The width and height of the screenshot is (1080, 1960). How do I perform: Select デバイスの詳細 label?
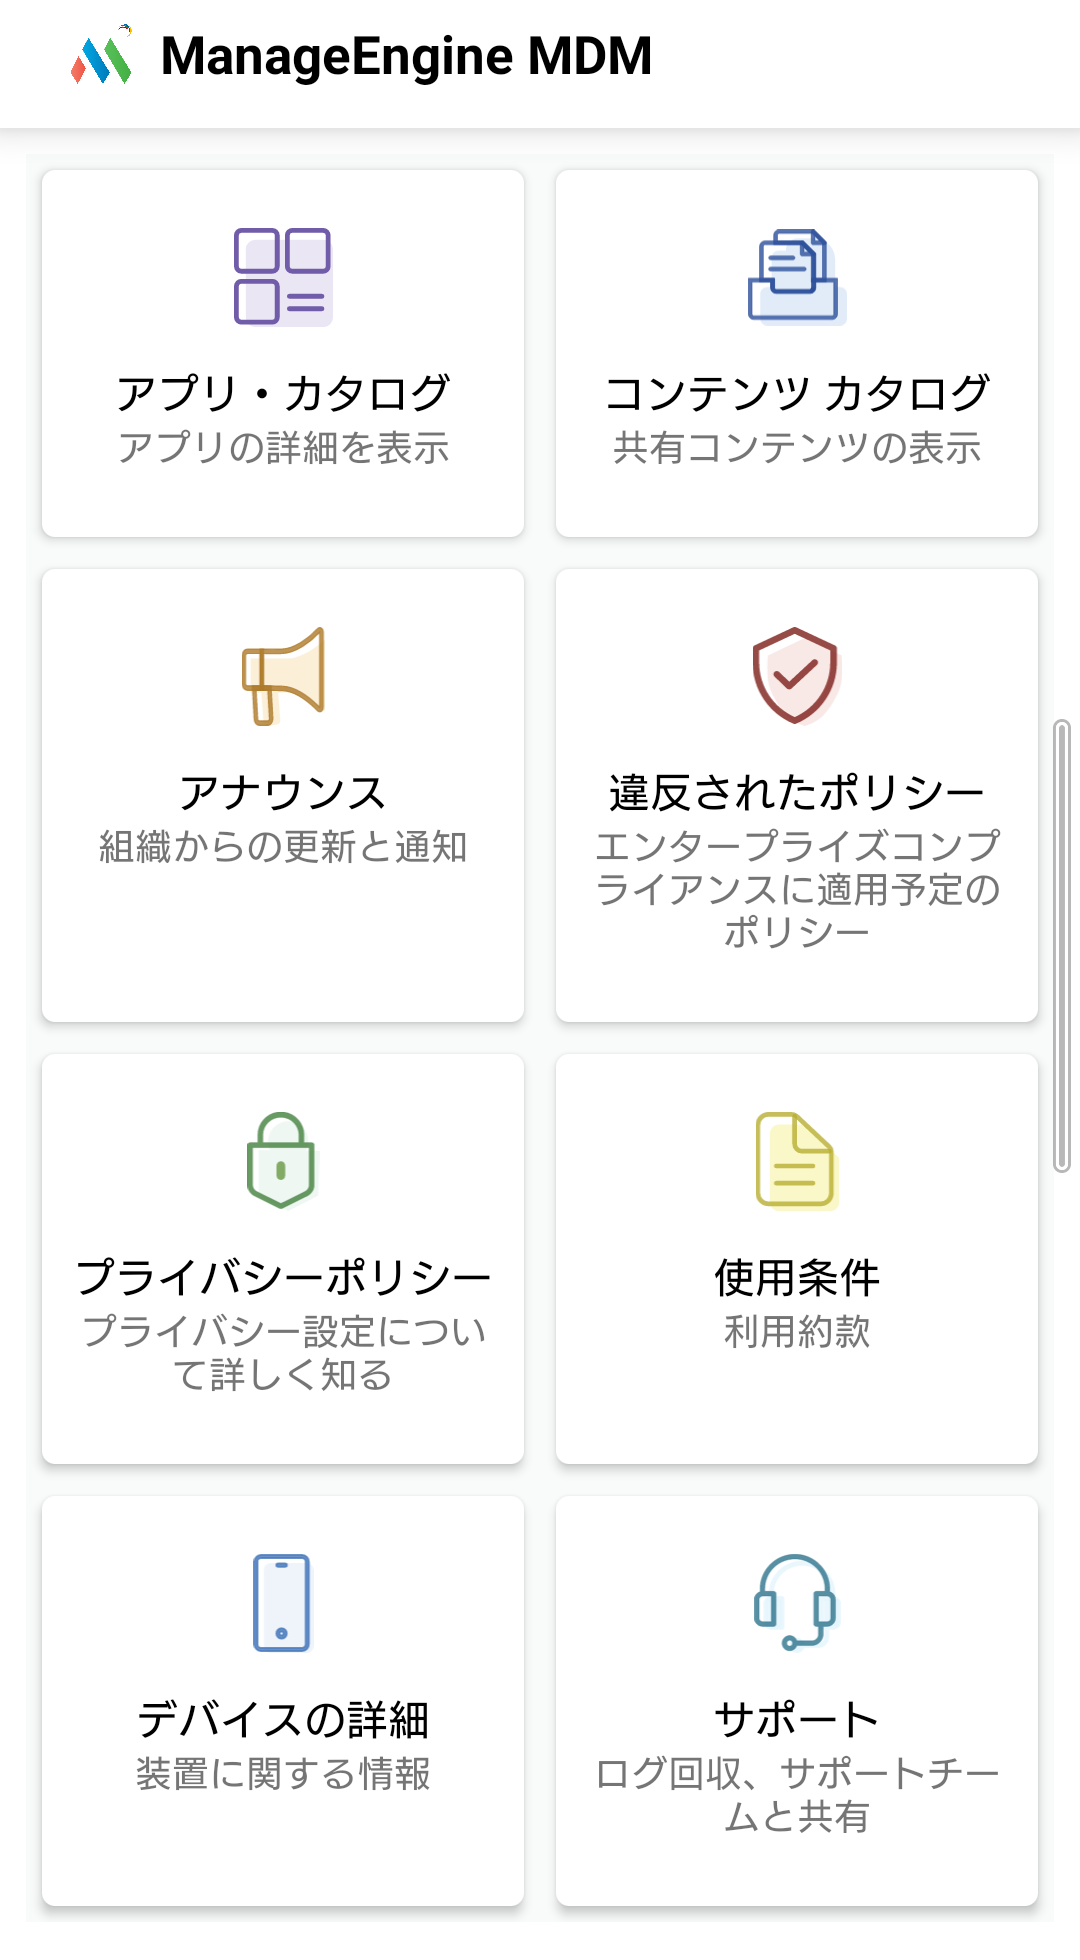point(283,1720)
